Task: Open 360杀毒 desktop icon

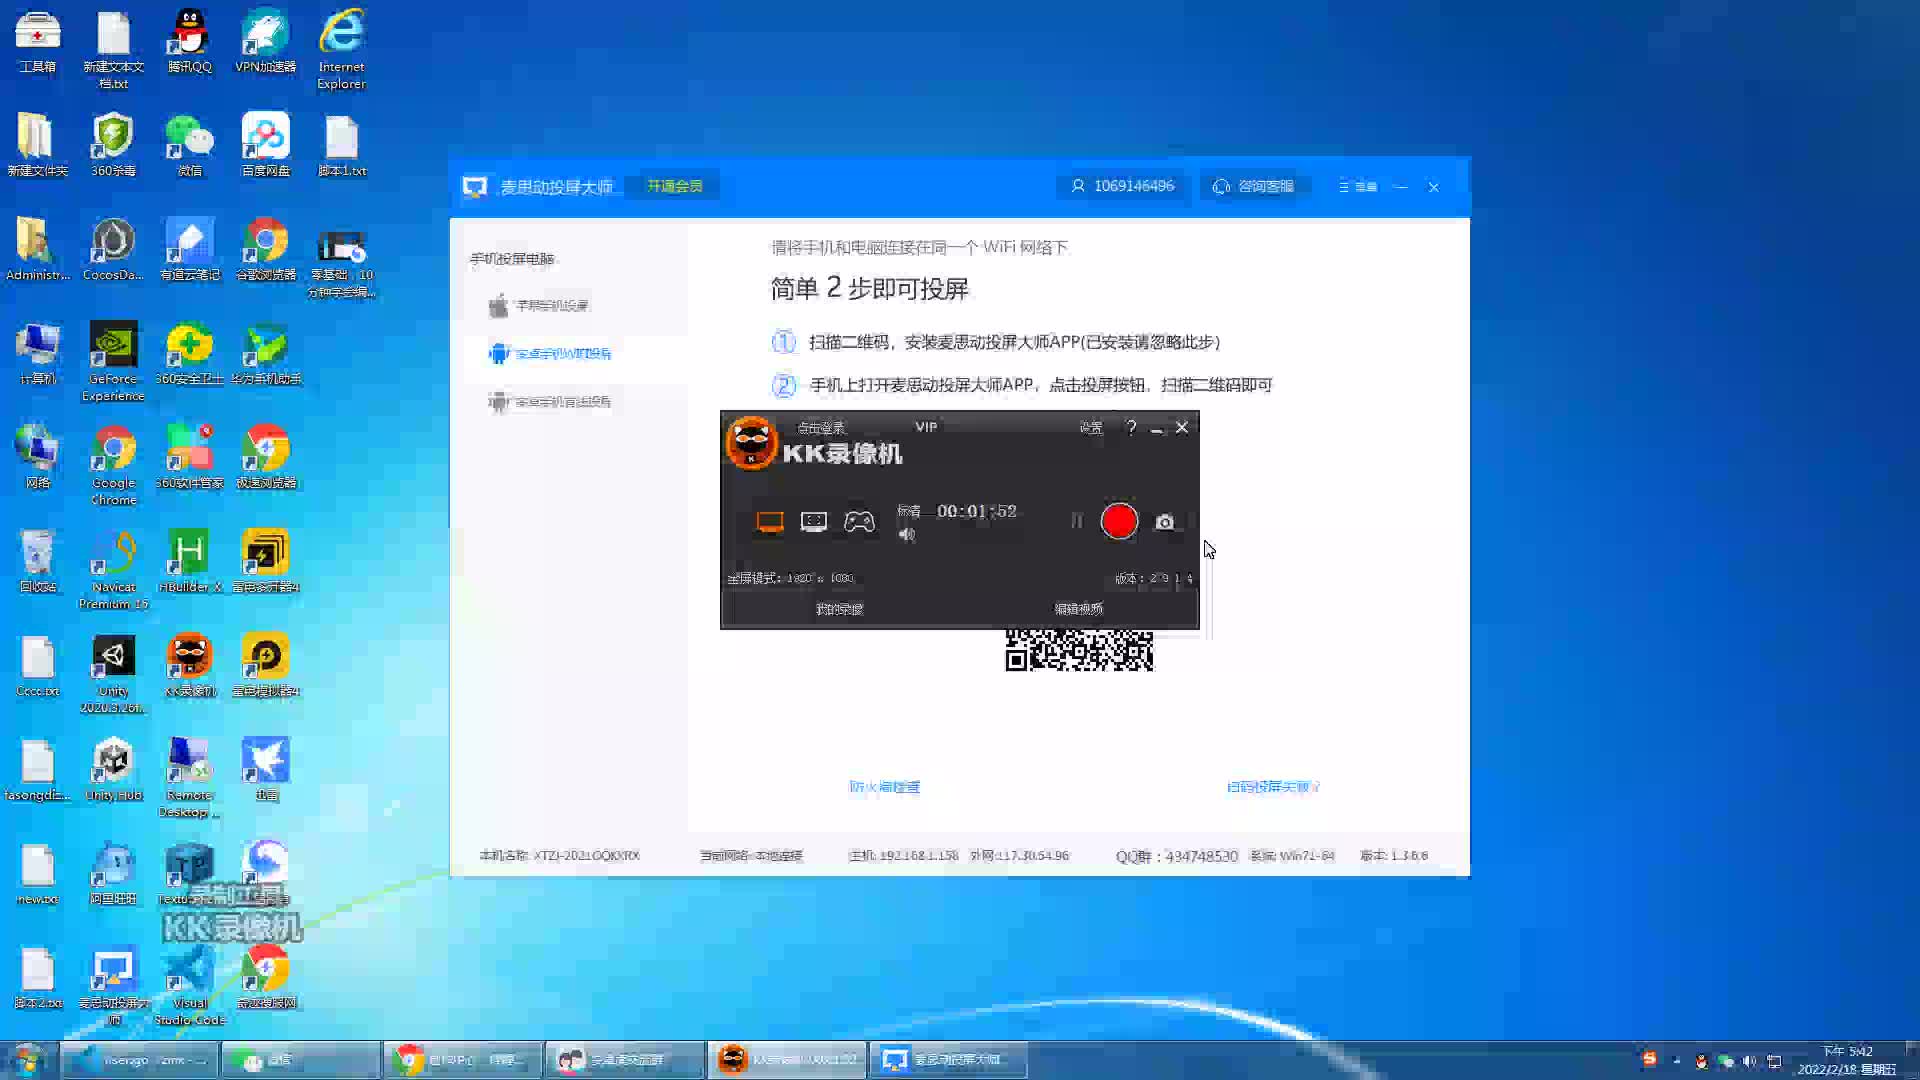Action: (113, 146)
